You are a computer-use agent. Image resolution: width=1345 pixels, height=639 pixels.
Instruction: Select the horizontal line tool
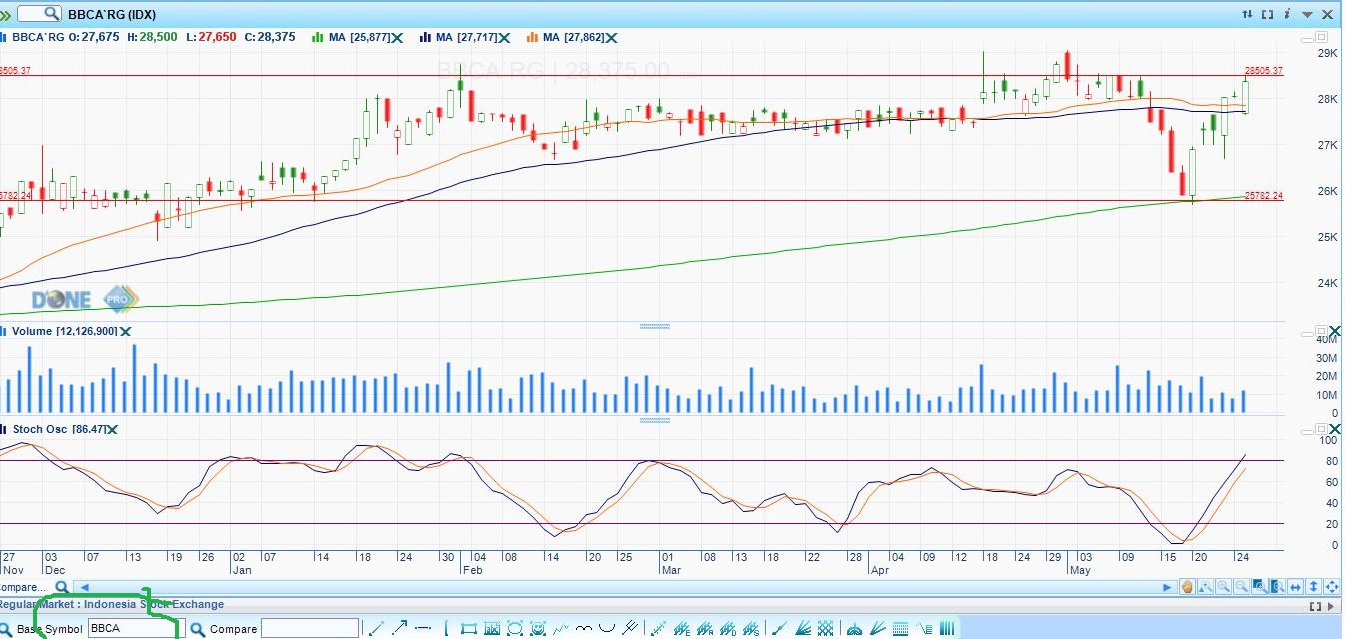click(x=423, y=628)
